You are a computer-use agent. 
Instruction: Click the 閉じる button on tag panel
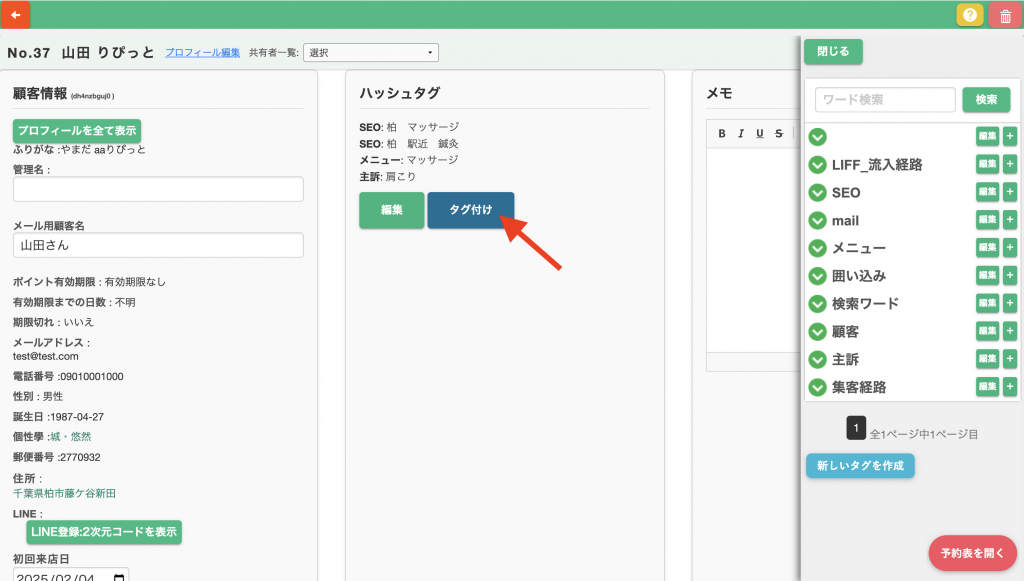point(833,52)
